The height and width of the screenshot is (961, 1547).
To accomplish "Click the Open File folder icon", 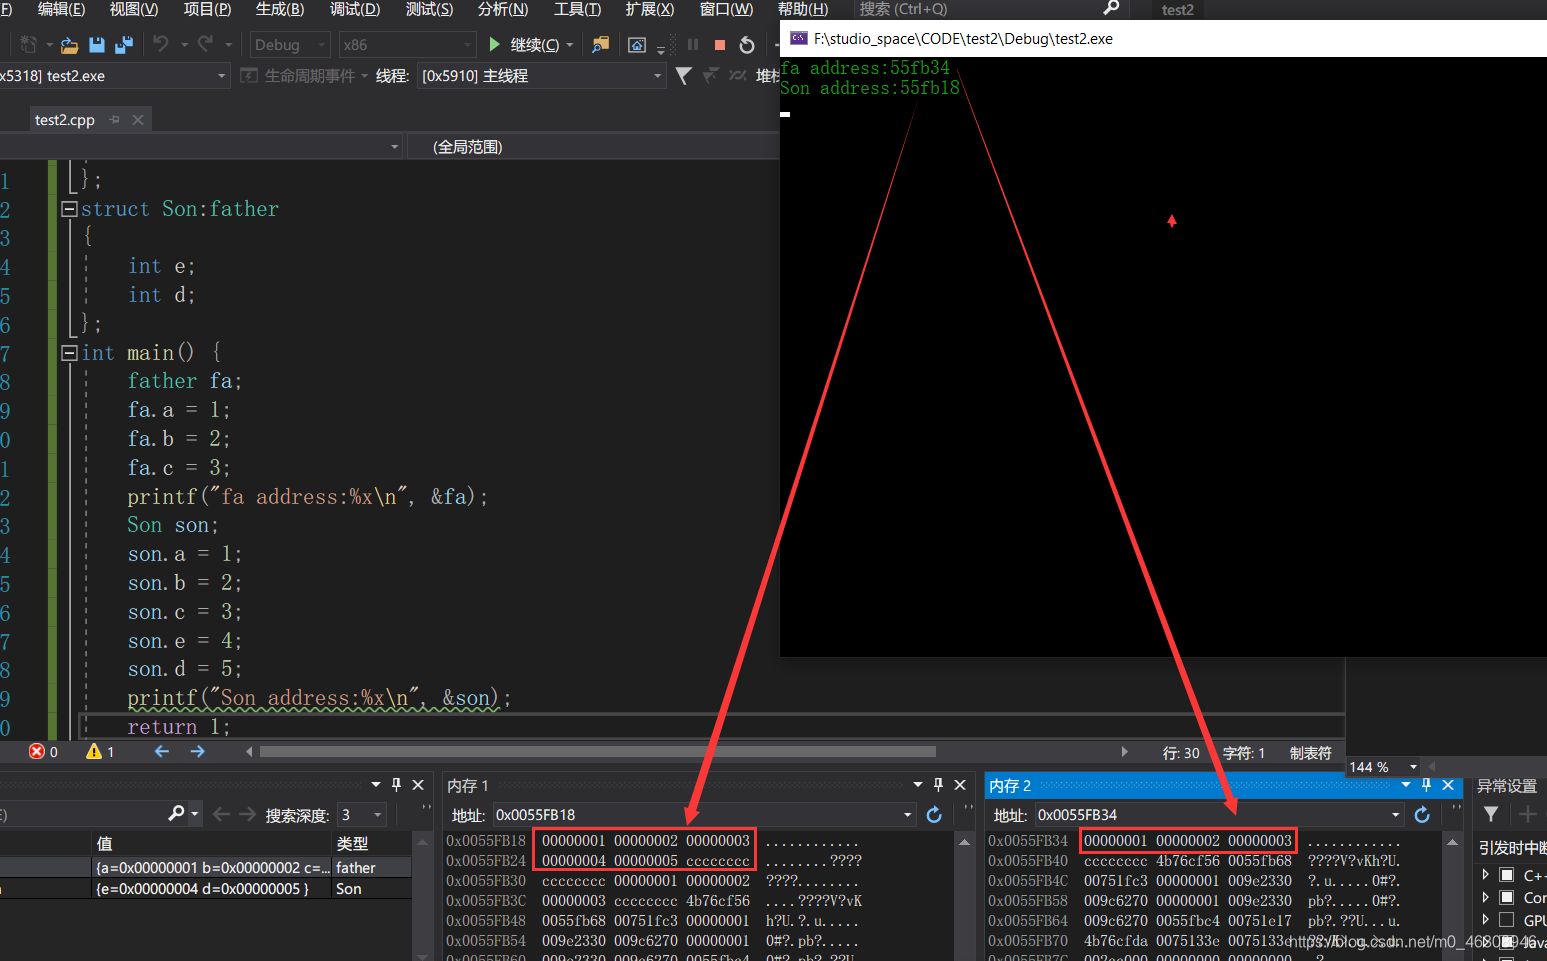I will point(69,45).
